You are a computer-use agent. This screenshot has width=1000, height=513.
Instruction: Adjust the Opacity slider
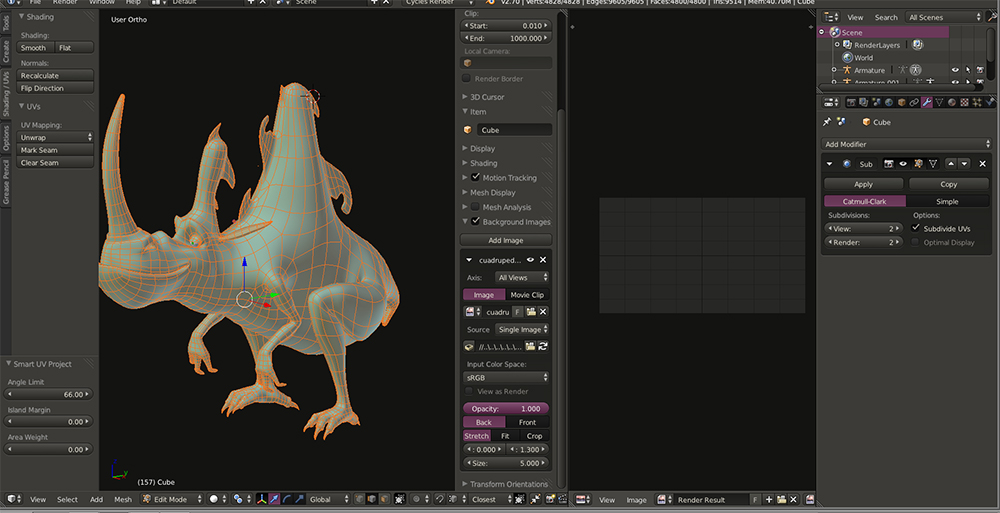click(x=506, y=408)
